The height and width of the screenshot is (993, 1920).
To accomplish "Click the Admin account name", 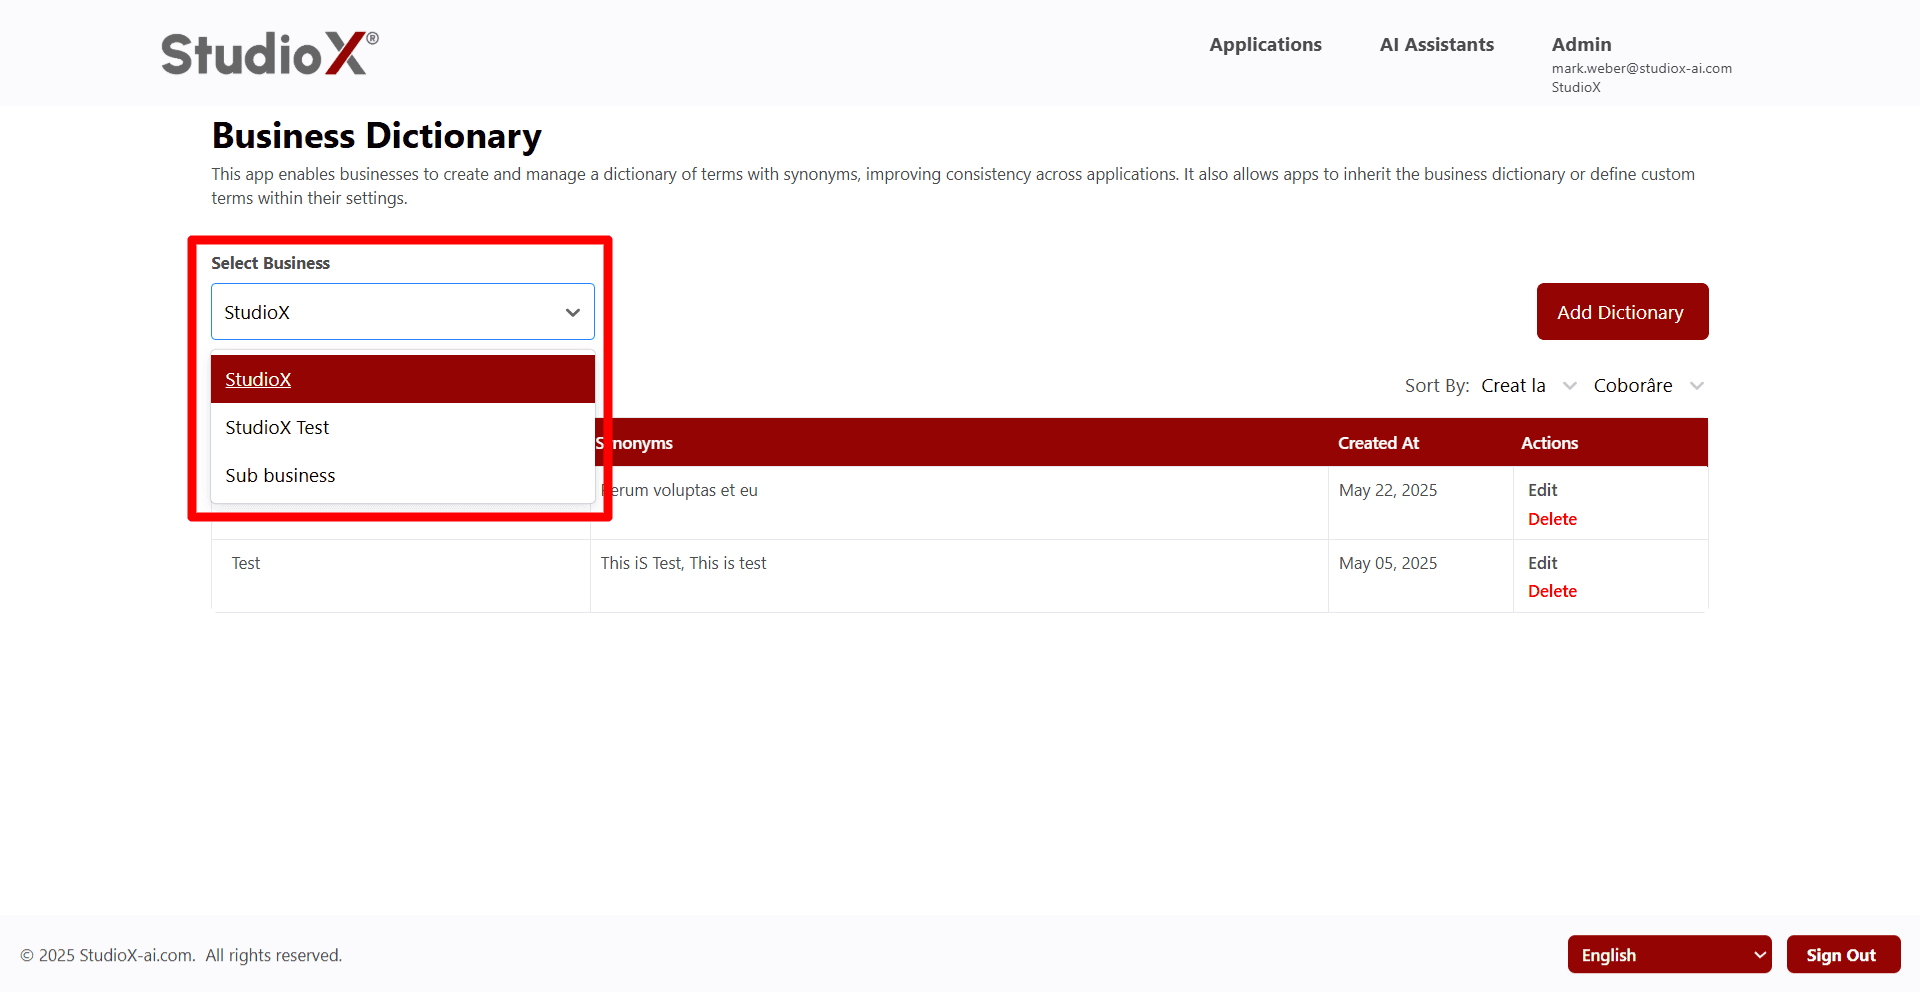I will [x=1580, y=44].
